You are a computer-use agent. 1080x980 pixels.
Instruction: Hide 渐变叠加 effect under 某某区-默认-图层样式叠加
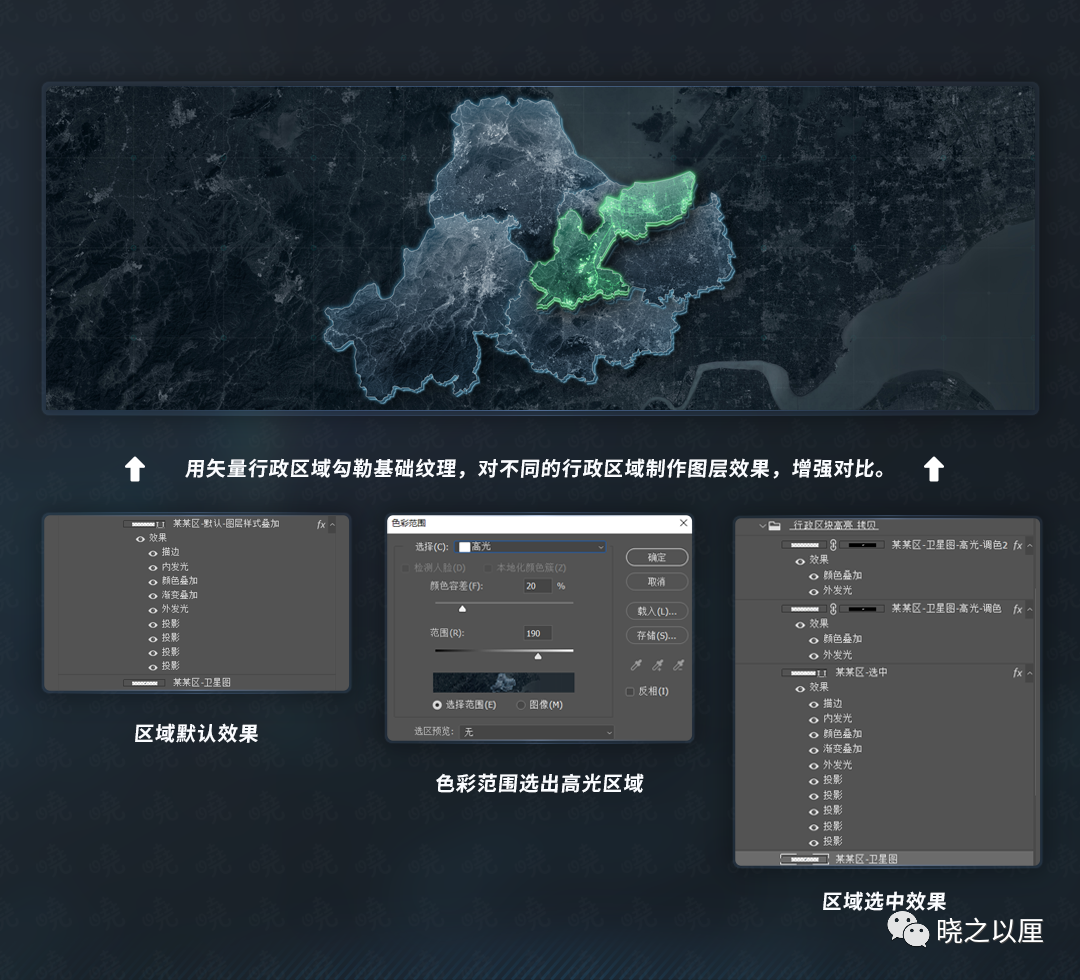[153, 596]
